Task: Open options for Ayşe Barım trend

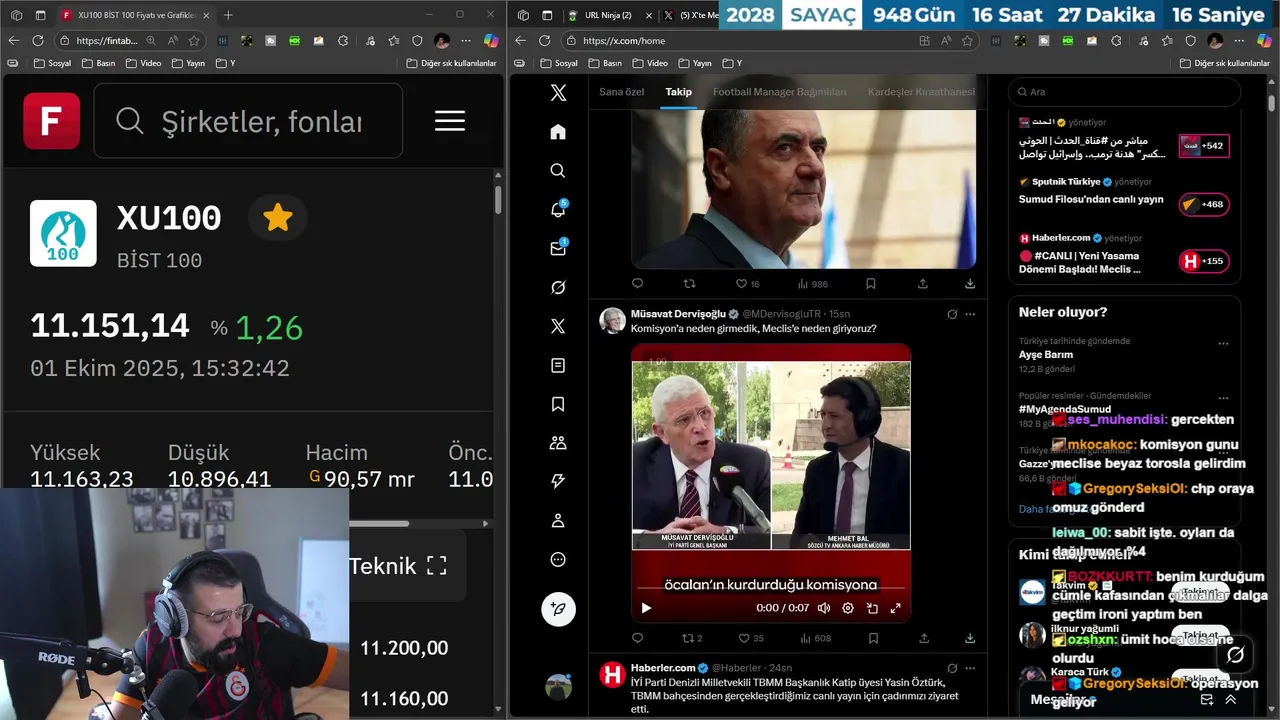Action: pyautogui.click(x=1223, y=343)
